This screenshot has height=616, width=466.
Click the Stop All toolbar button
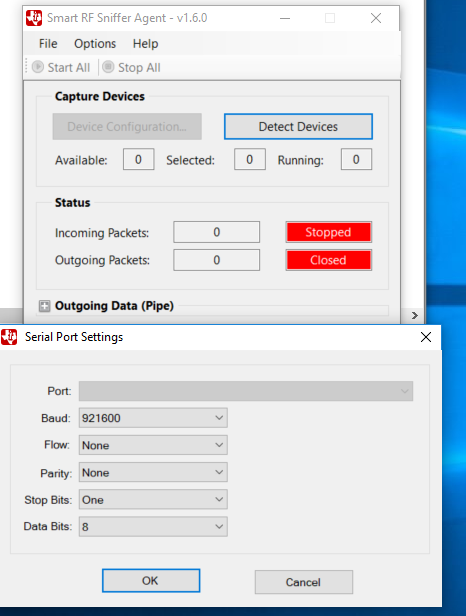point(132,68)
